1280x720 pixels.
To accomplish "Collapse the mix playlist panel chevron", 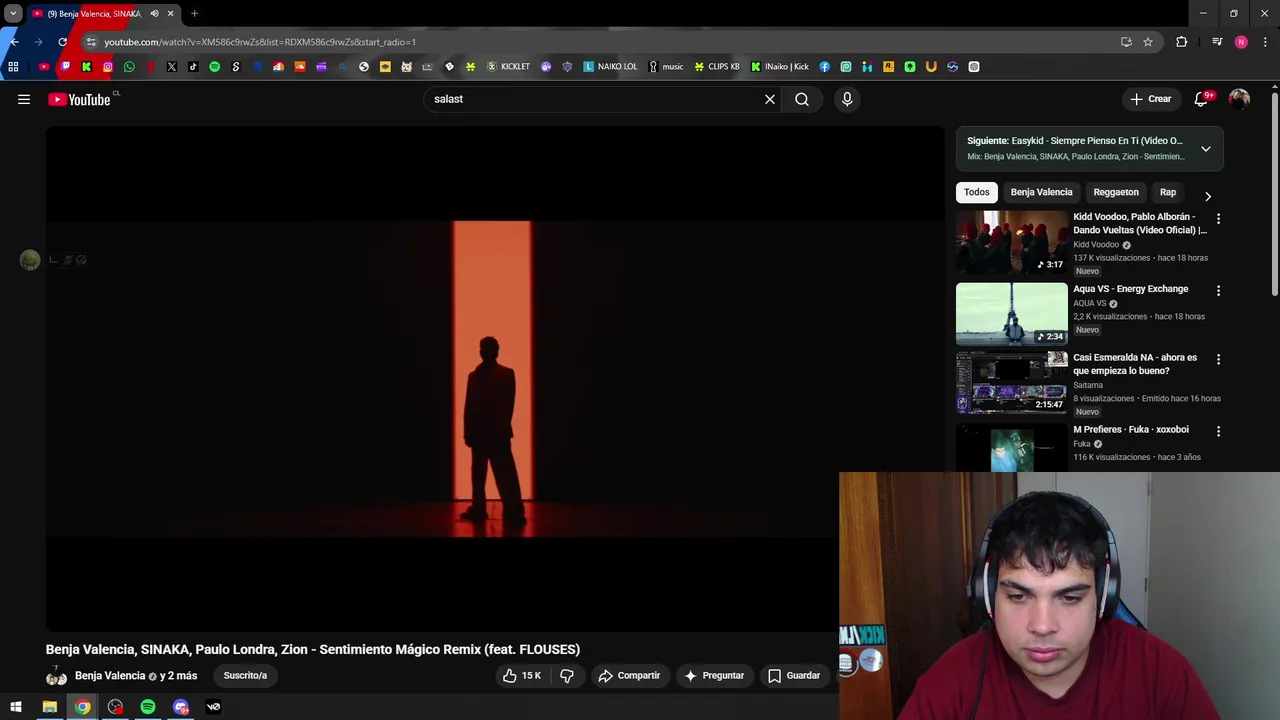I will 1206,149.
